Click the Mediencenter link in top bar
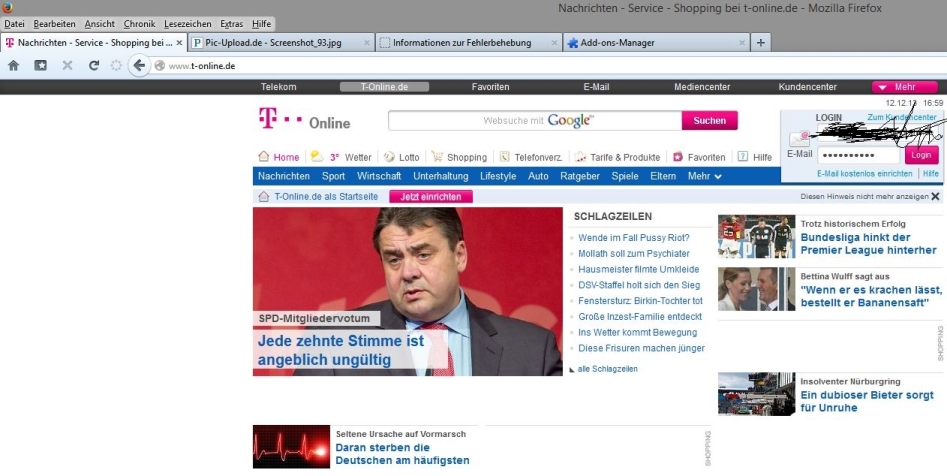Viewport: 947px width, 476px height. click(x=702, y=87)
